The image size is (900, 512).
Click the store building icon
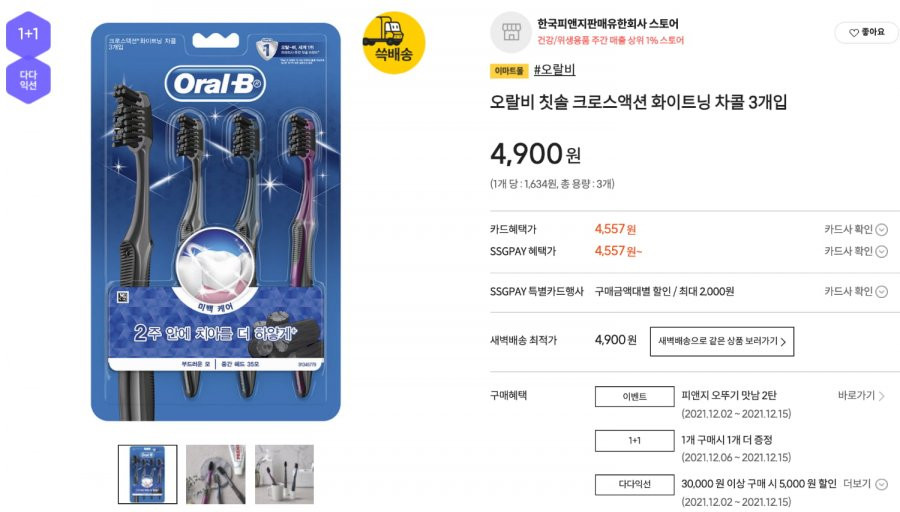click(x=511, y=32)
